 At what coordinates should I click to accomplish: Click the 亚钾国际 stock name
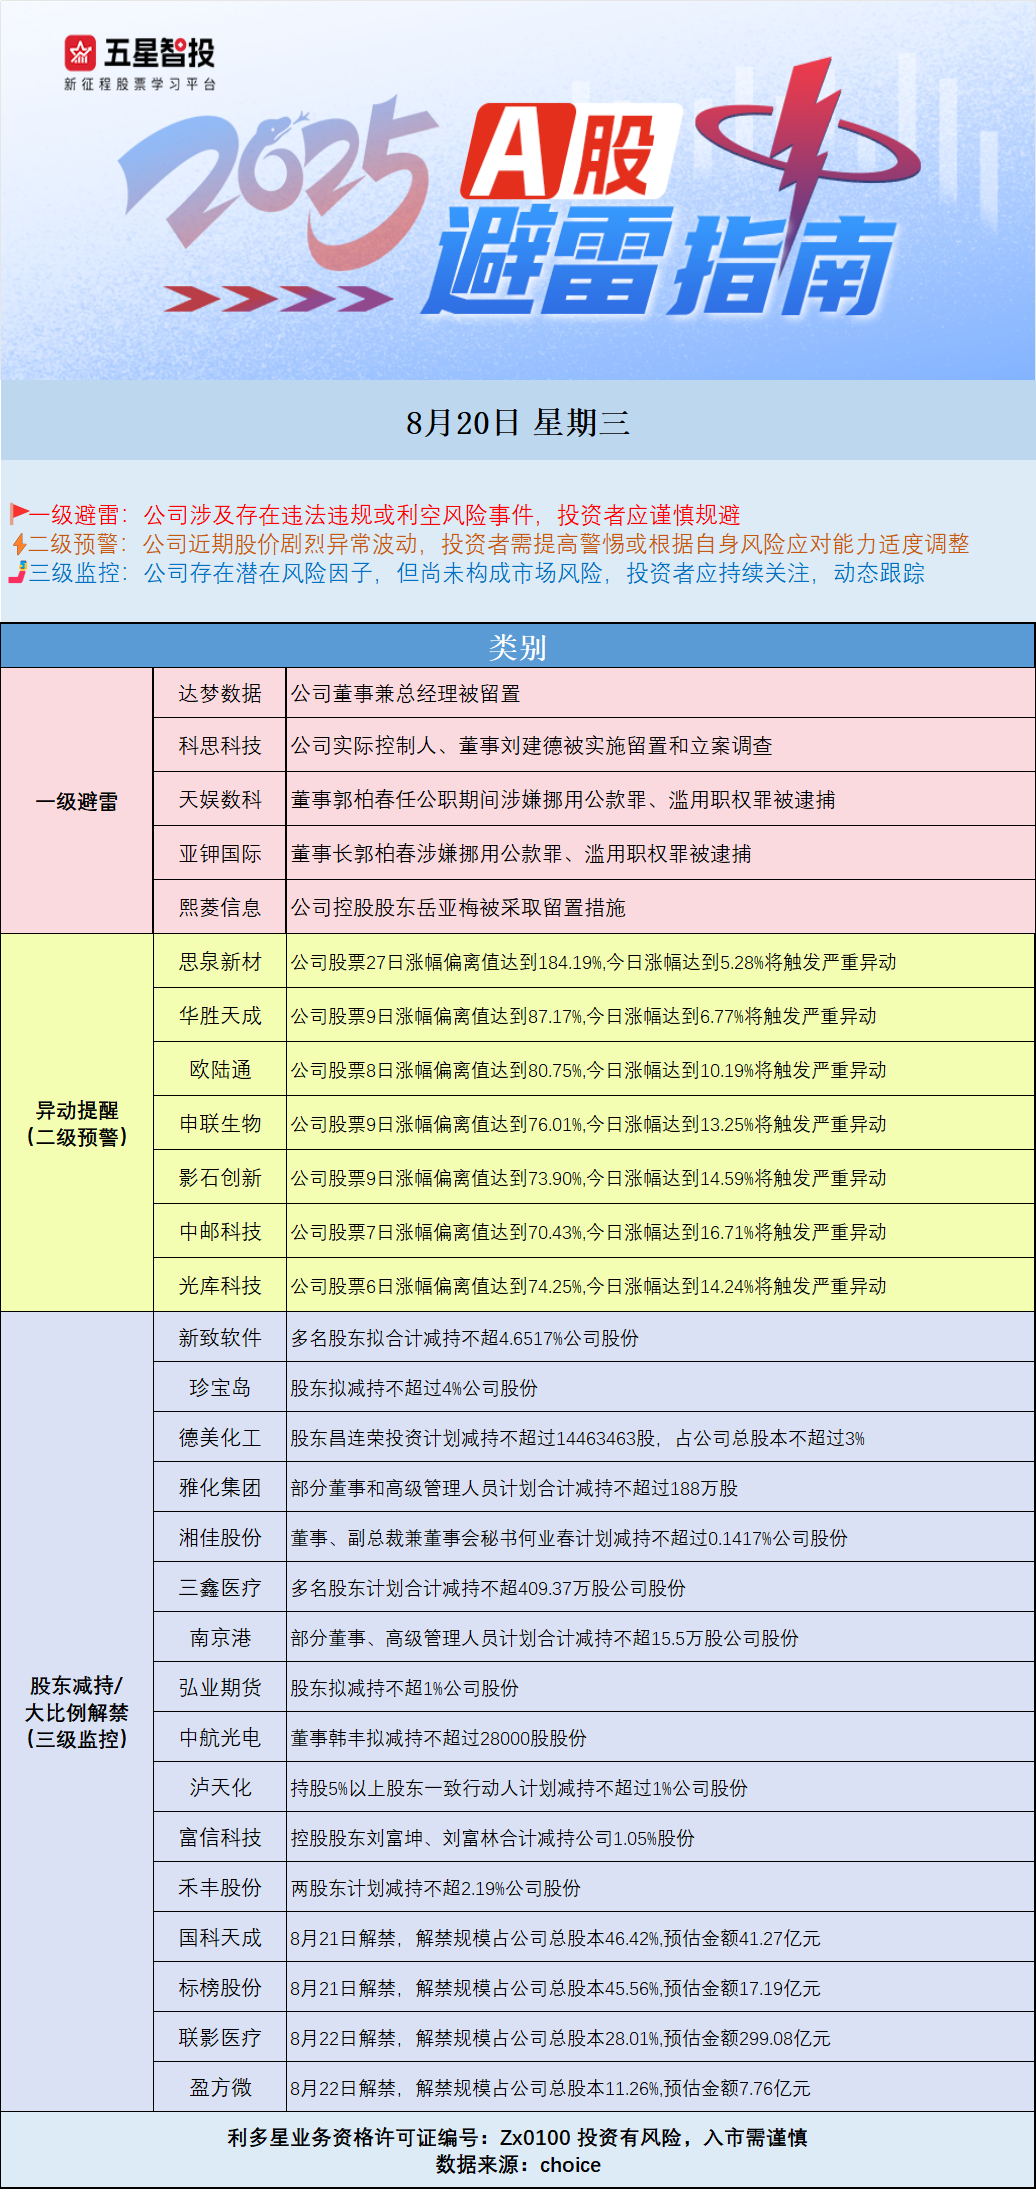(220, 854)
